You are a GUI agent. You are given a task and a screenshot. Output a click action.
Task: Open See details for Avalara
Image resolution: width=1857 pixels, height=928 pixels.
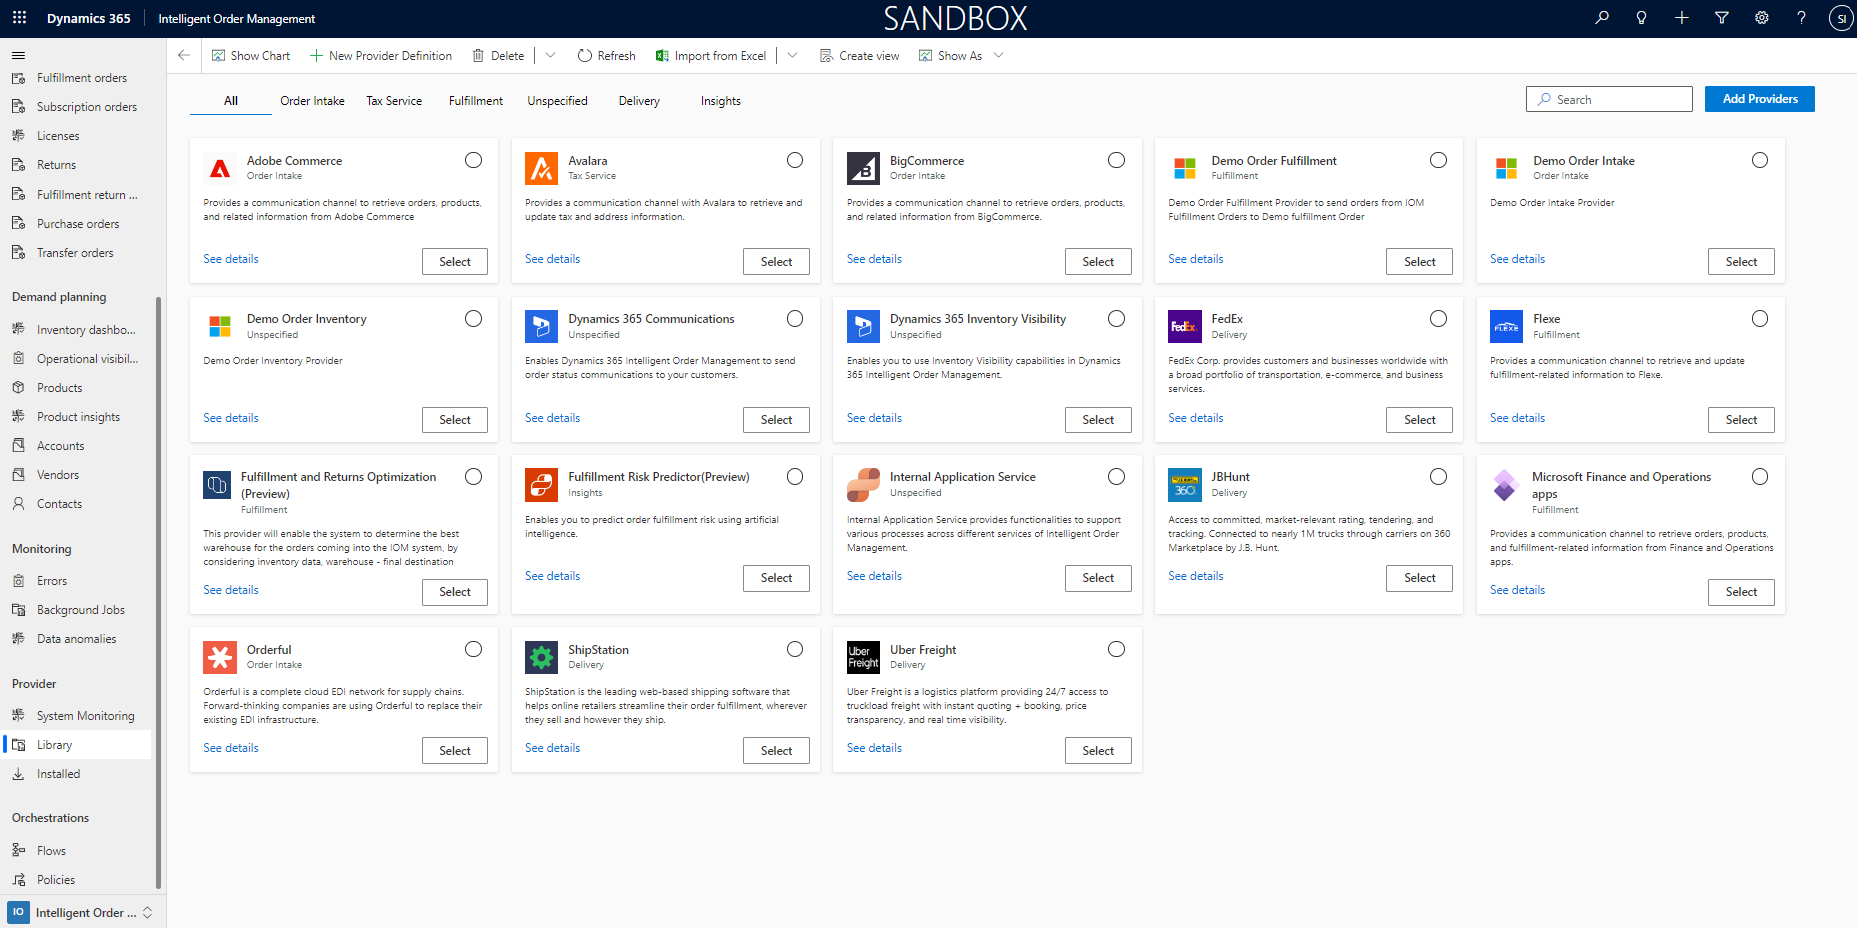(x=552, y=258)
